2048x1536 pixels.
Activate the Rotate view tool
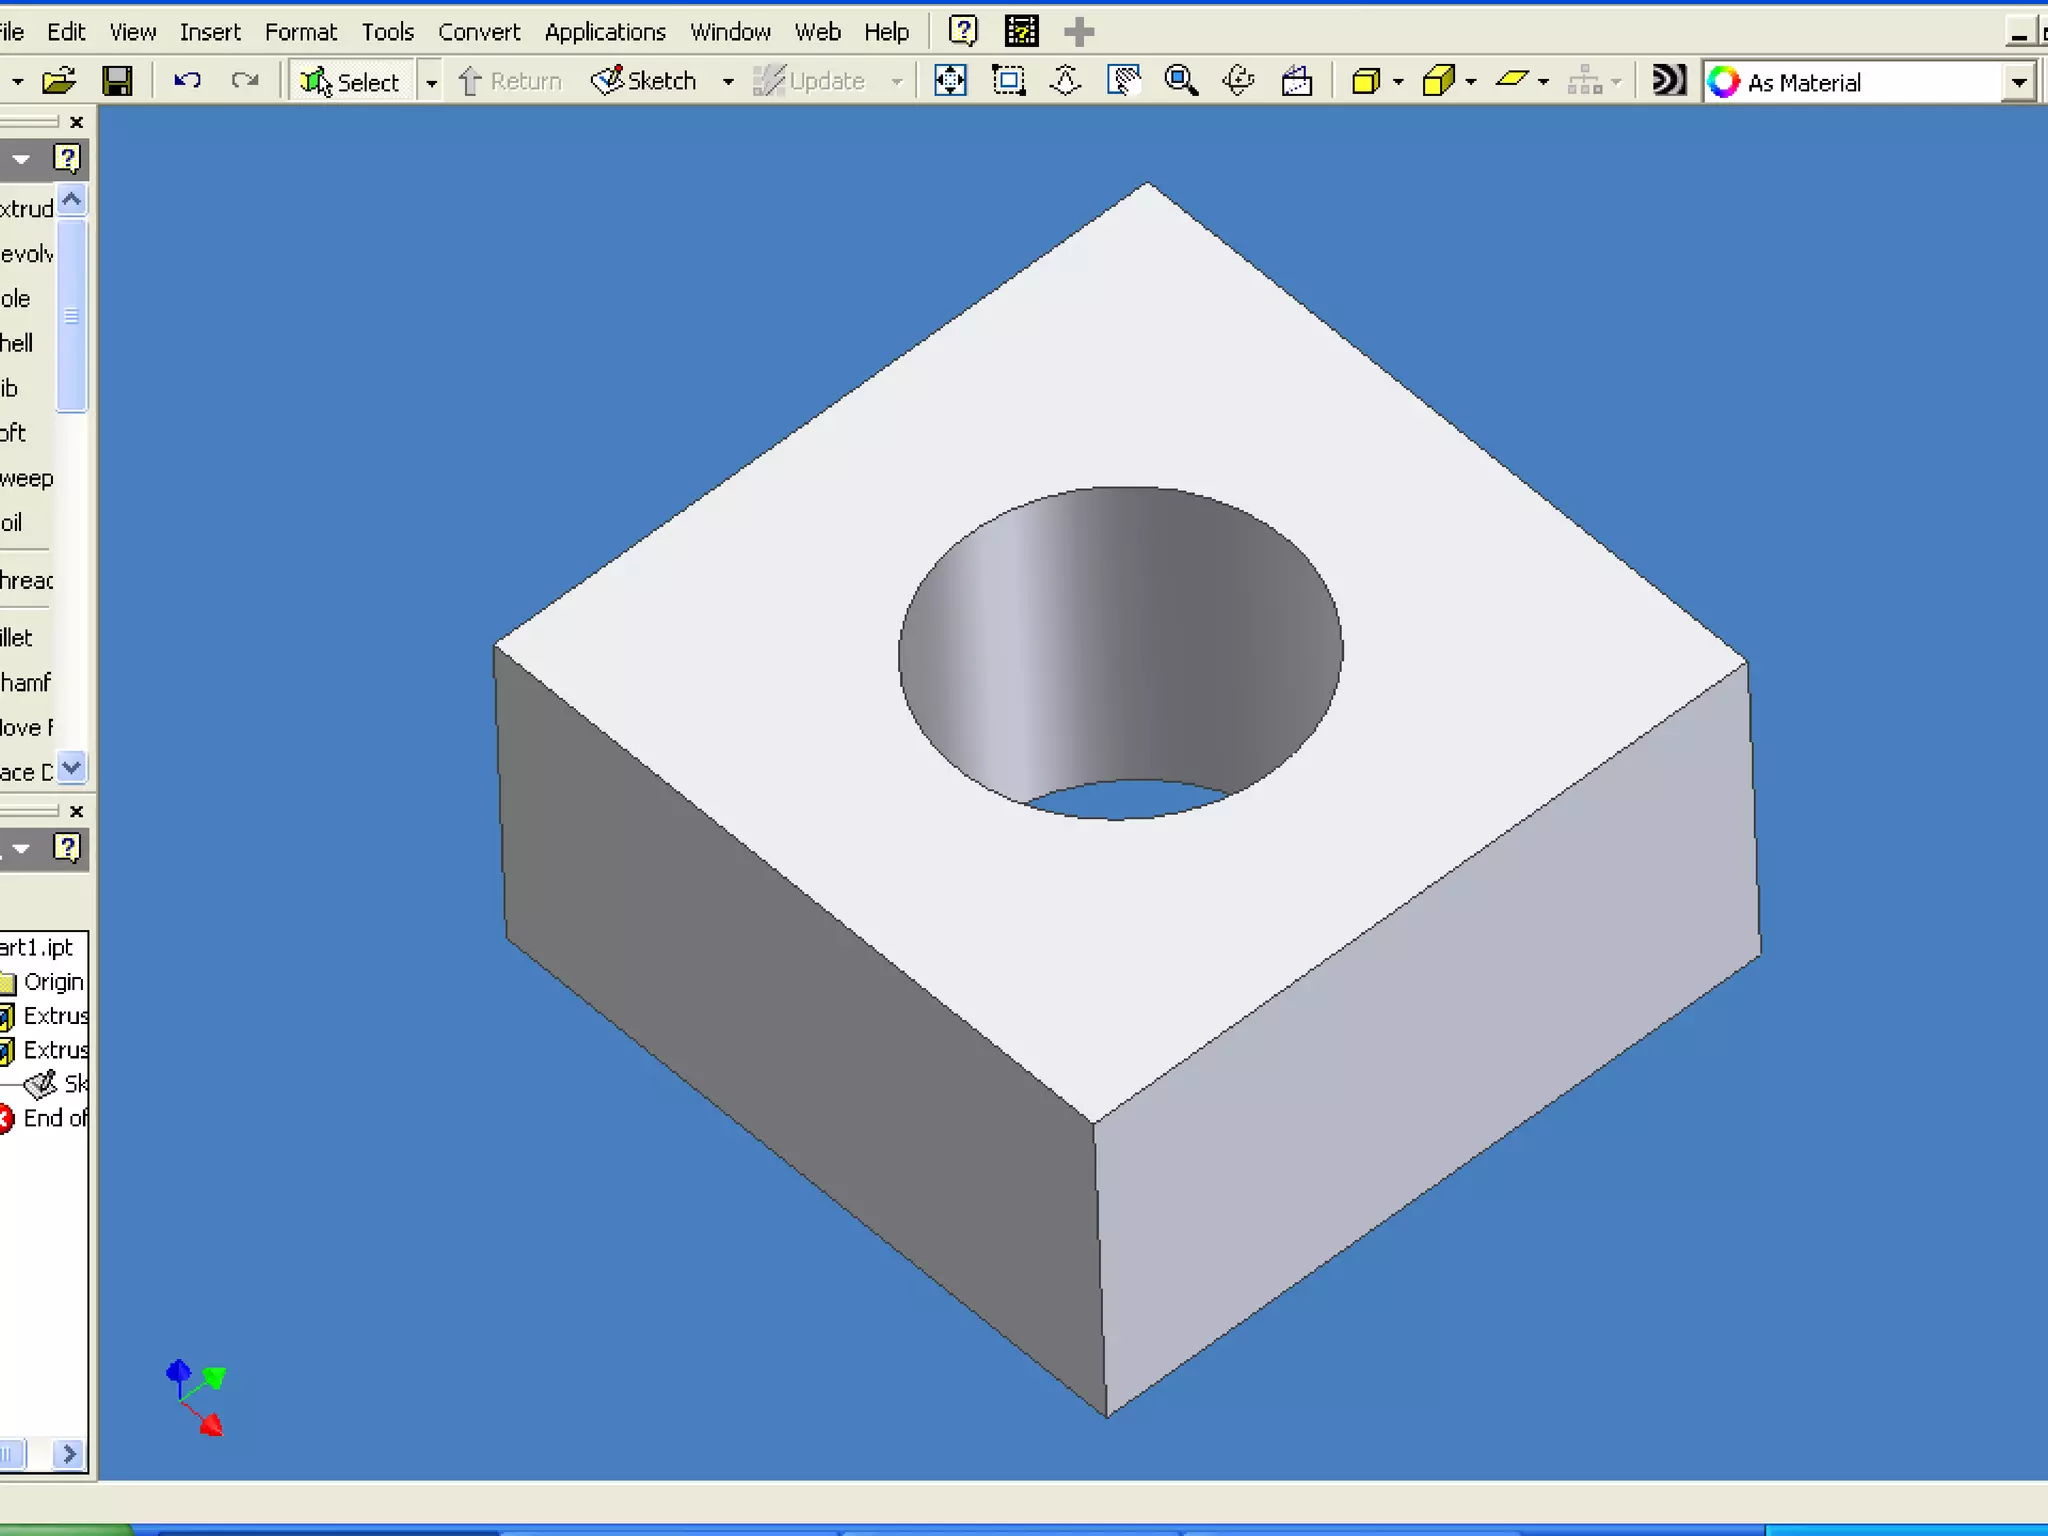tap(1238, 81)
